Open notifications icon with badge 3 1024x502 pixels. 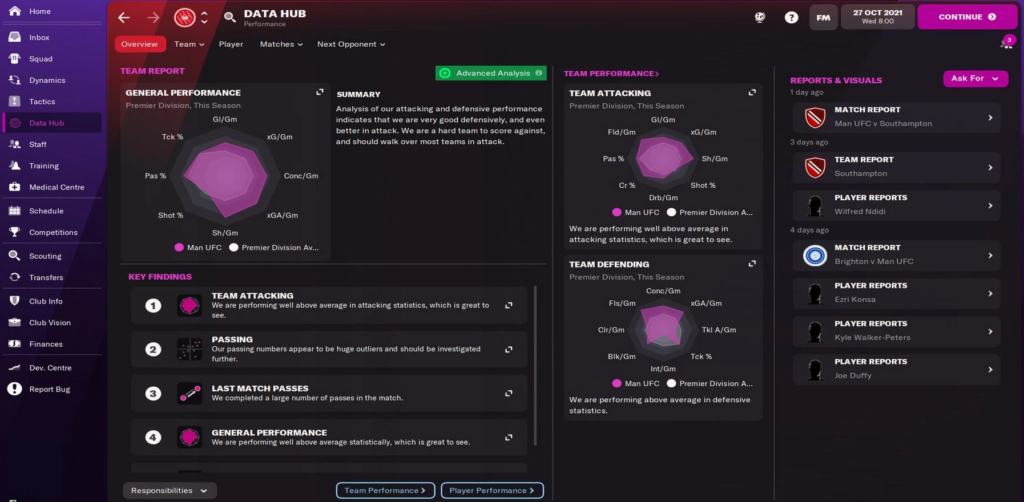coord(1008,42)
